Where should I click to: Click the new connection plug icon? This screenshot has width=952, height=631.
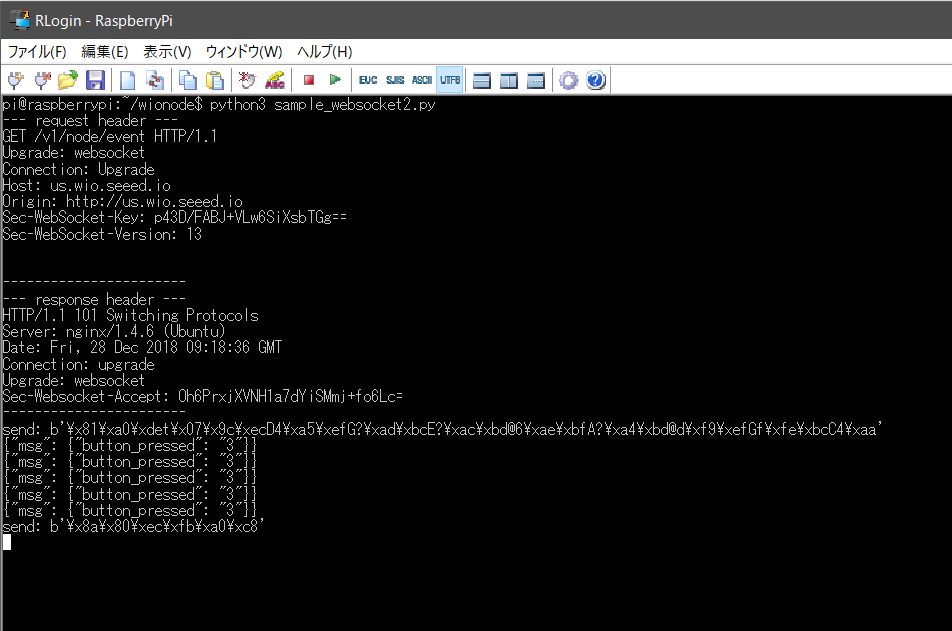[16, 80]
